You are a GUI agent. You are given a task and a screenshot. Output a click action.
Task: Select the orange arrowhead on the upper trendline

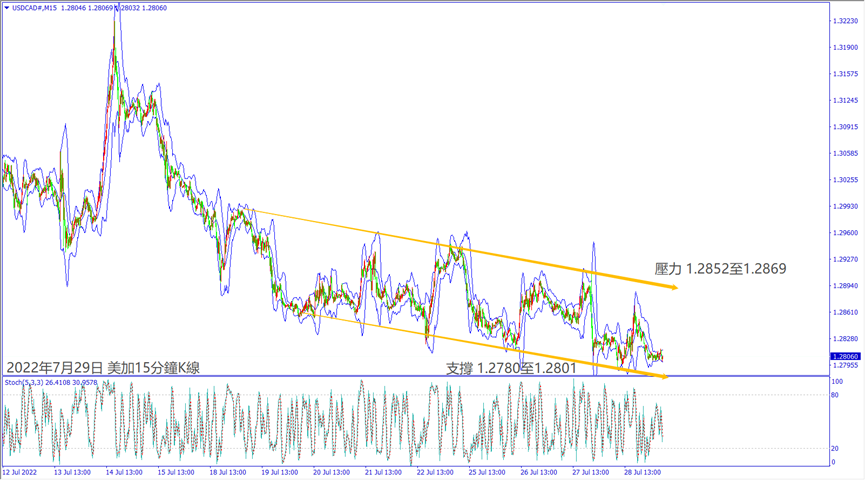click(x=674, y=288)
